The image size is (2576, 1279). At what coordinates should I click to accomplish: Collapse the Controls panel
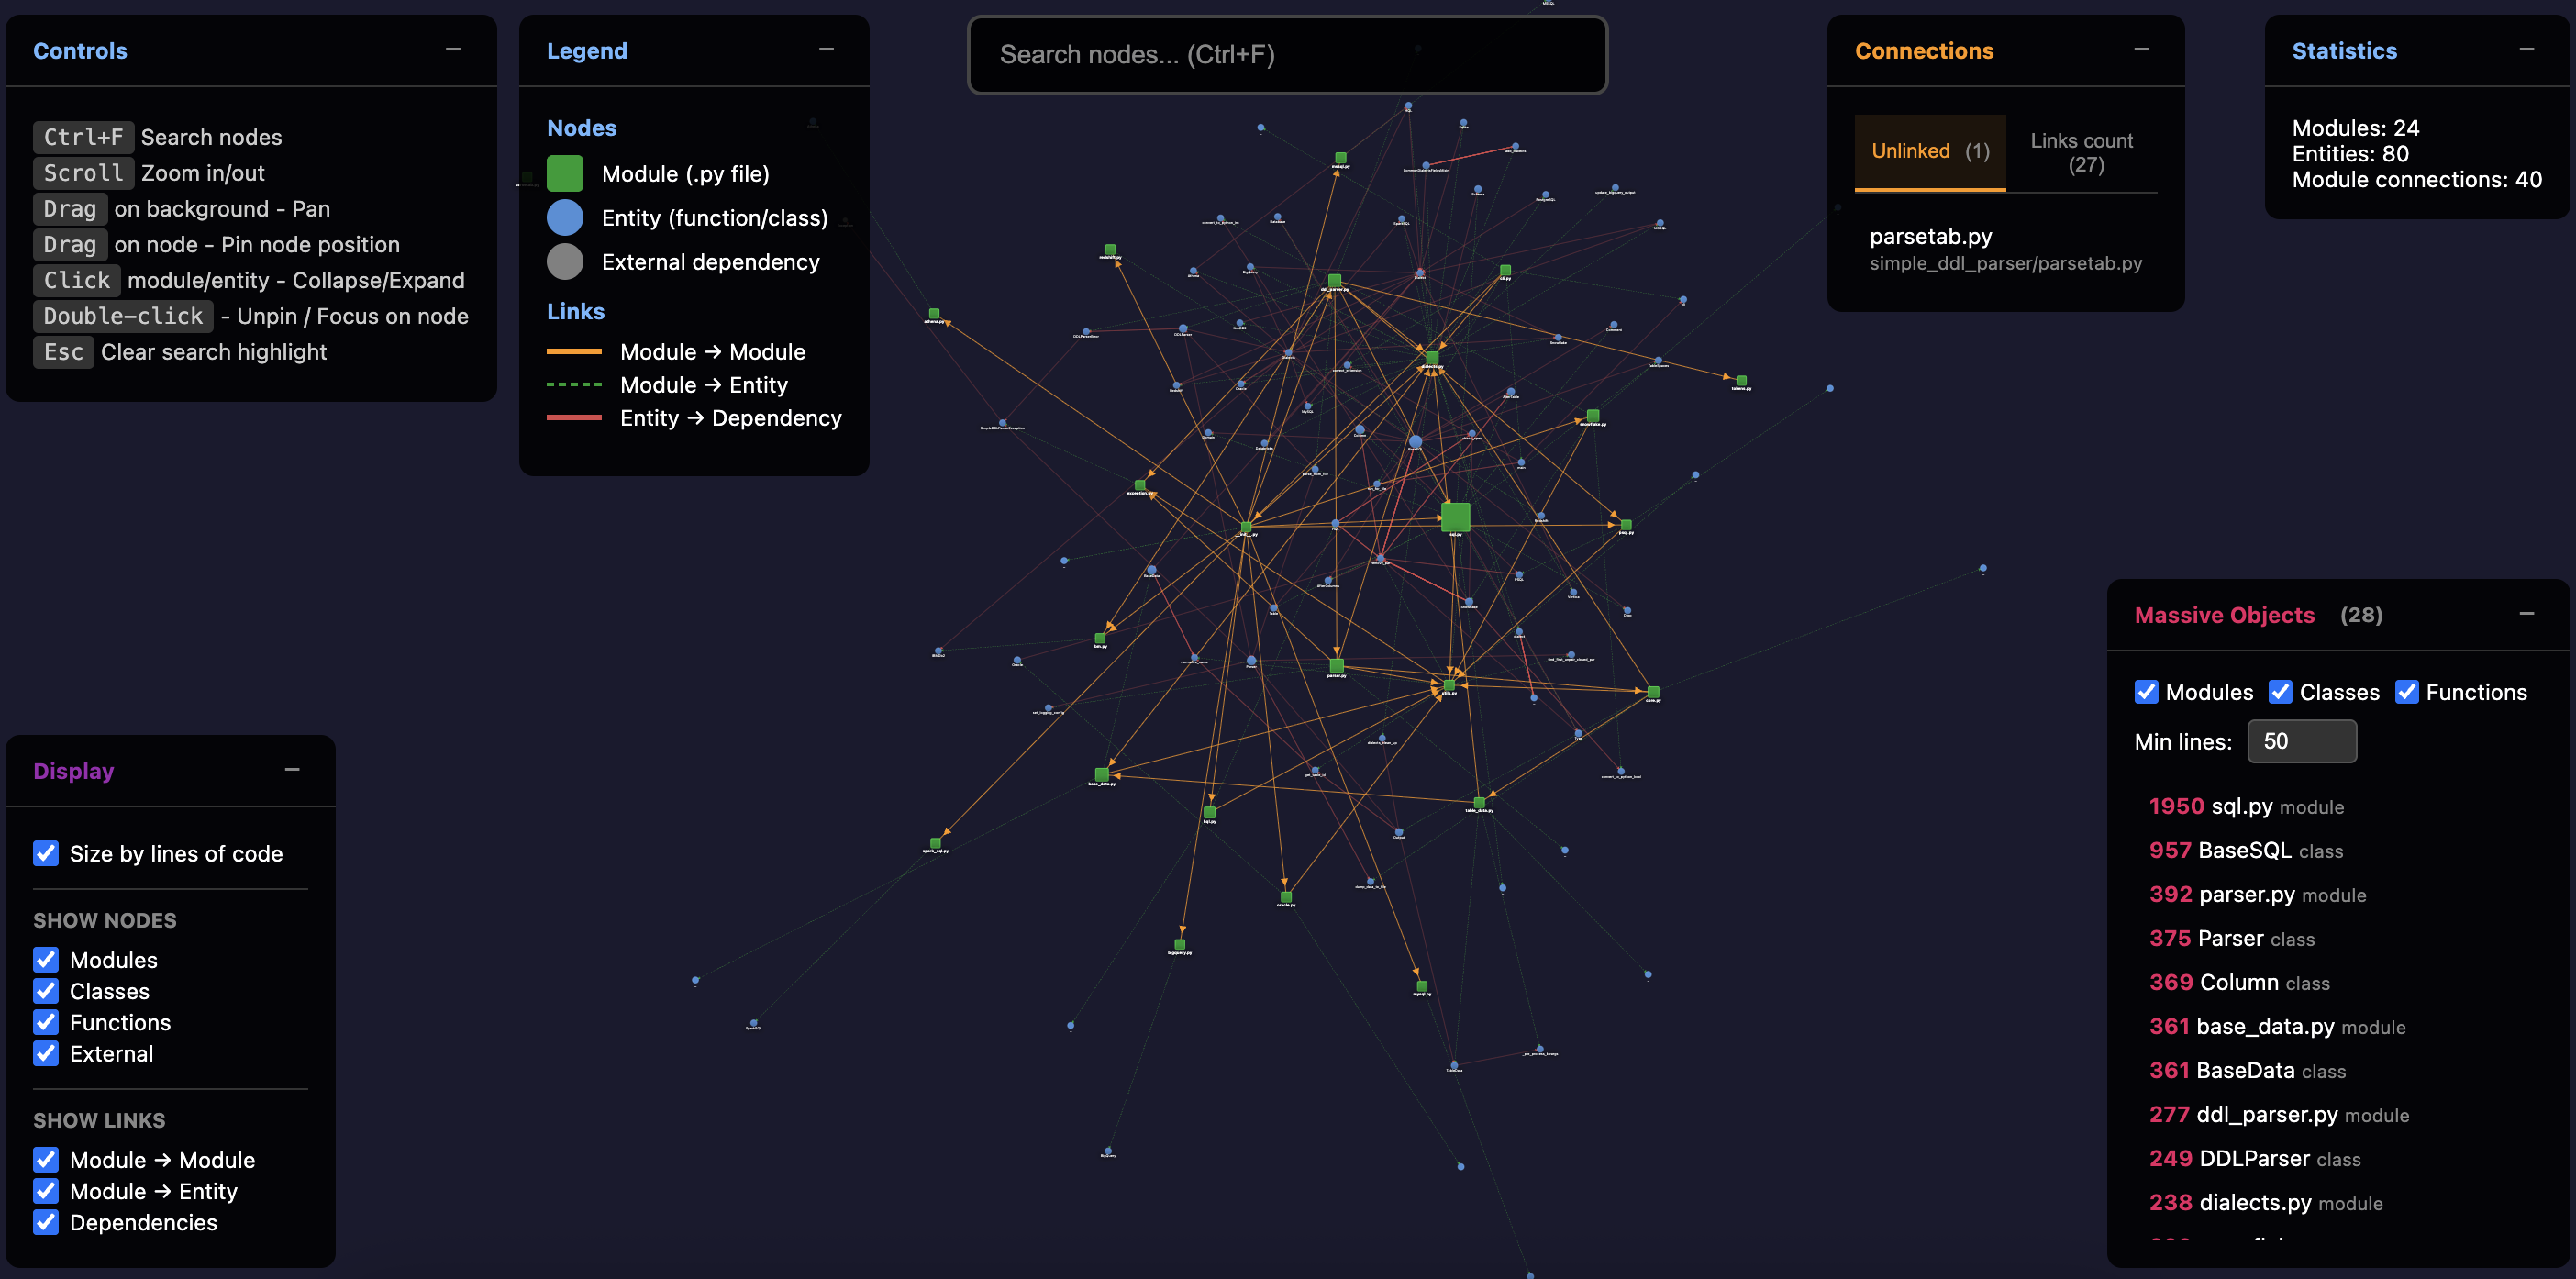pos(455,47)
